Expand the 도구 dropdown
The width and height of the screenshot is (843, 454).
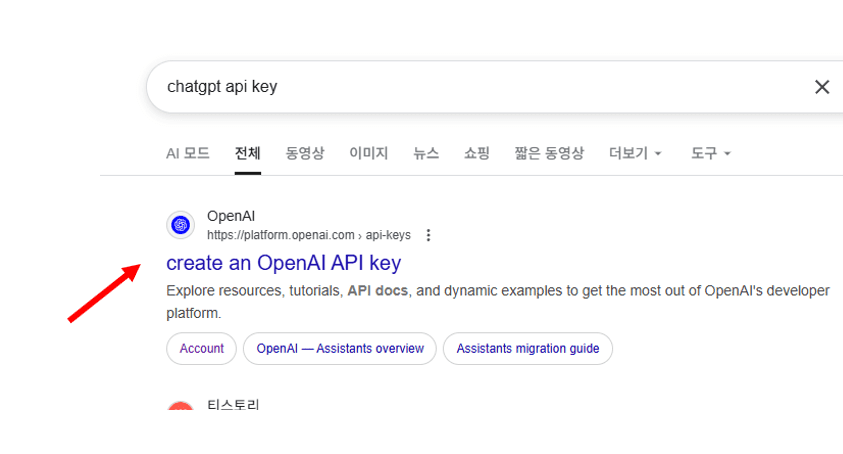pyautogui.click(x=710, y=153)
